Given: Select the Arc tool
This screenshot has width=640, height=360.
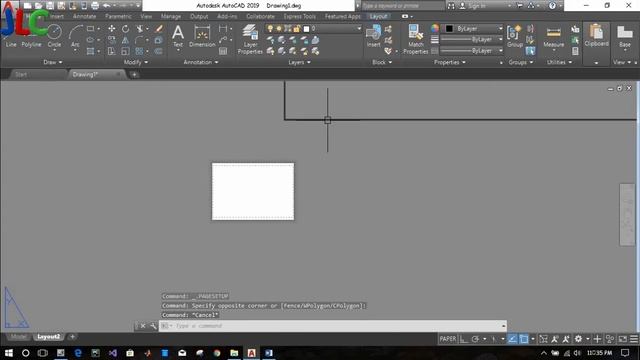Looking at the screenshot, I should [x=75, y=36].
